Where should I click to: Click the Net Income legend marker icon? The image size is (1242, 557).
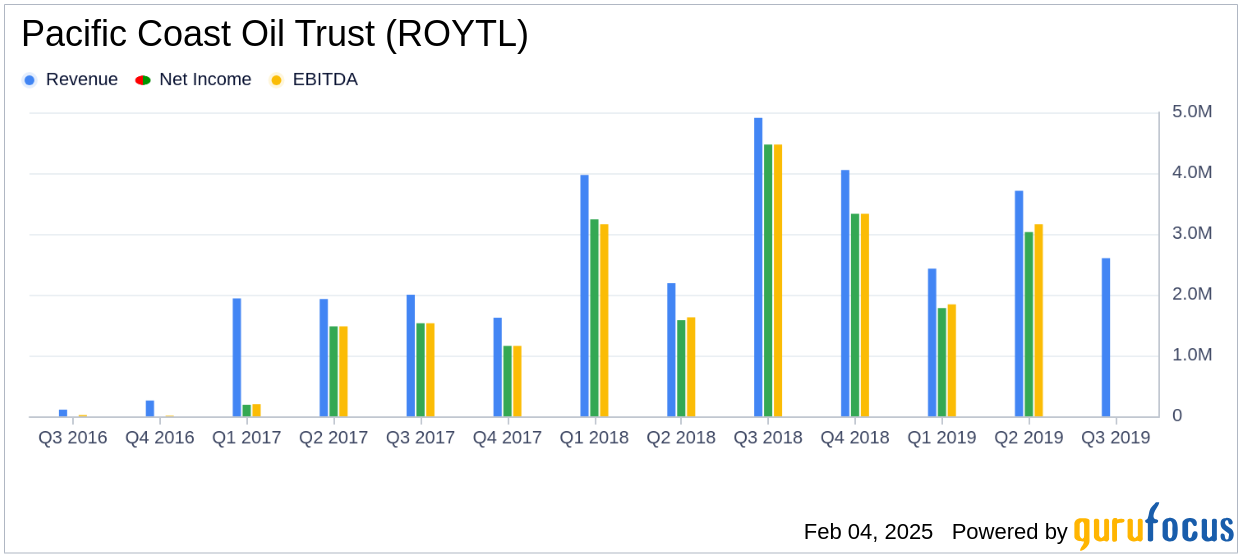click(143, 80)
